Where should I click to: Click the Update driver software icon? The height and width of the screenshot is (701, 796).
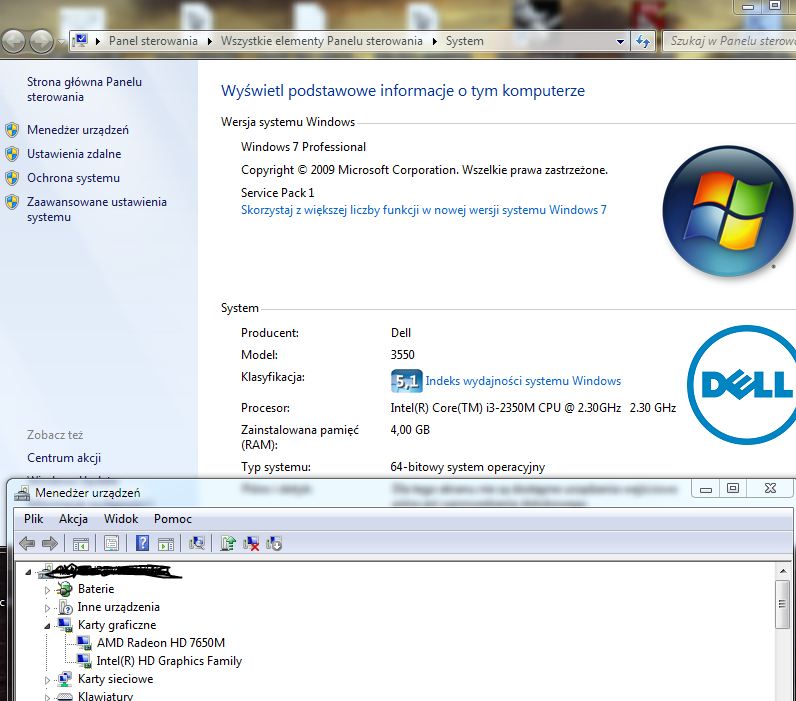tap(228, 544)
